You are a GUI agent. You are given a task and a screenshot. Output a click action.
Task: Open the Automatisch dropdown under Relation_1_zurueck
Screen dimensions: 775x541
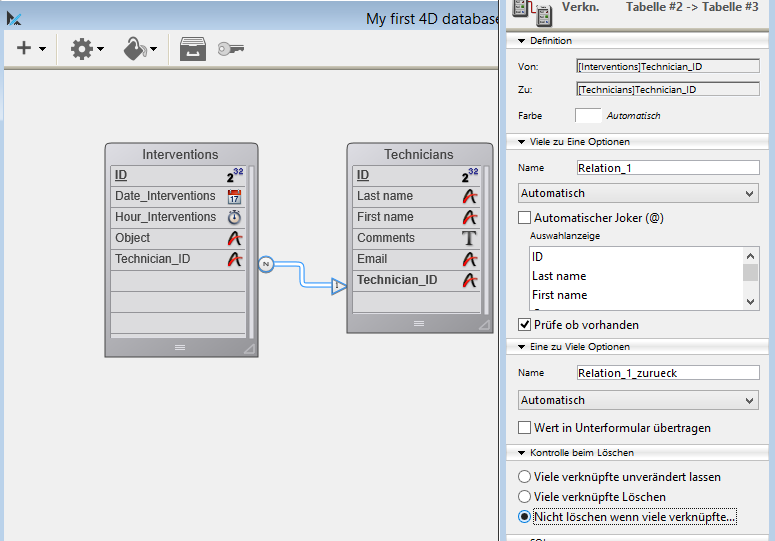638,400
